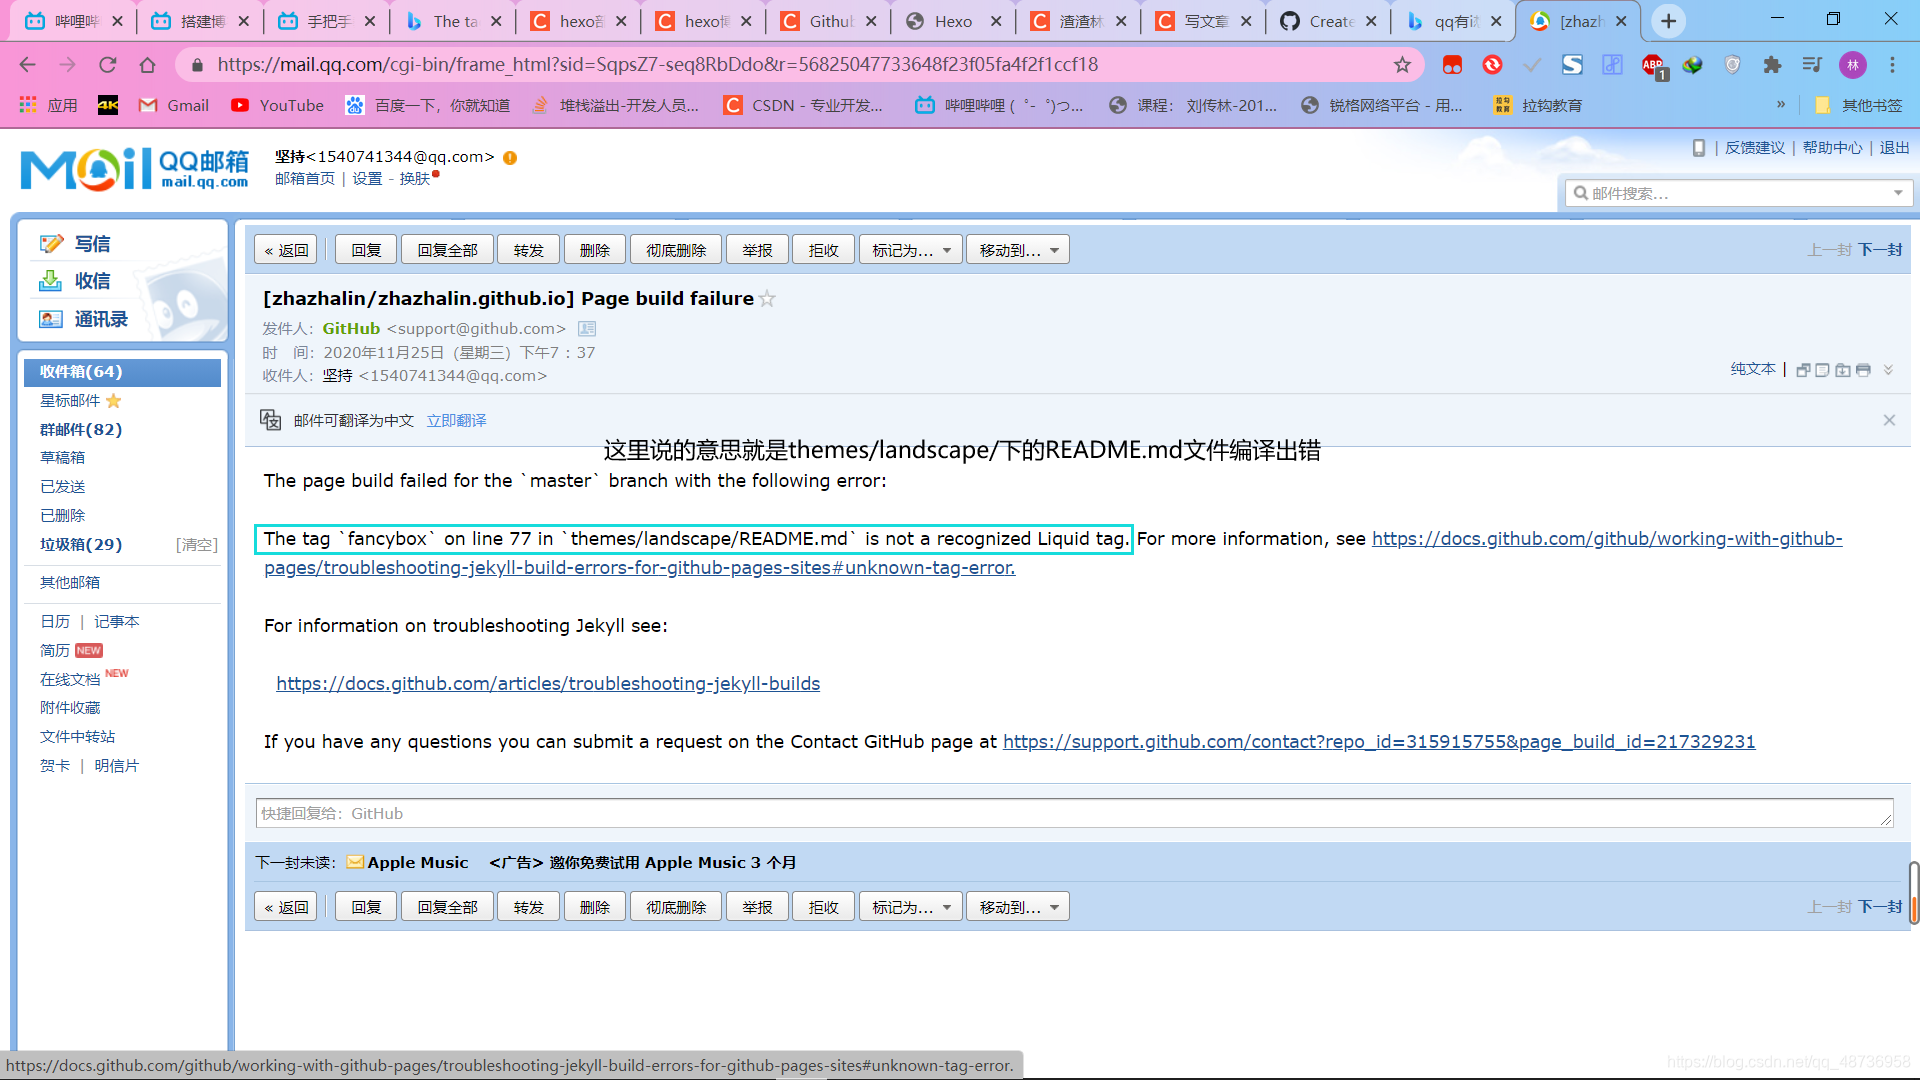The width and height of the screenshot is (1920, 1080).
Task: Log out with 退出 link
Action: pyautogui.click(x=1894, y=148)
